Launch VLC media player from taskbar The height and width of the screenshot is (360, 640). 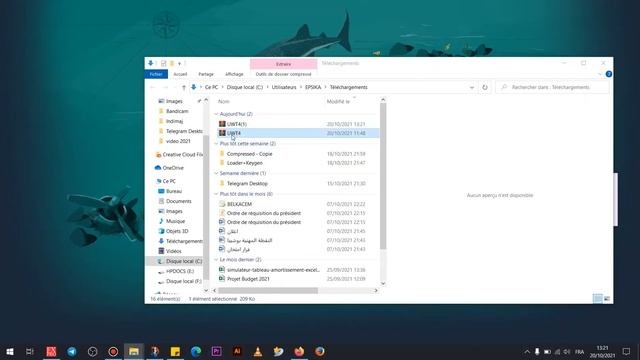258,351
